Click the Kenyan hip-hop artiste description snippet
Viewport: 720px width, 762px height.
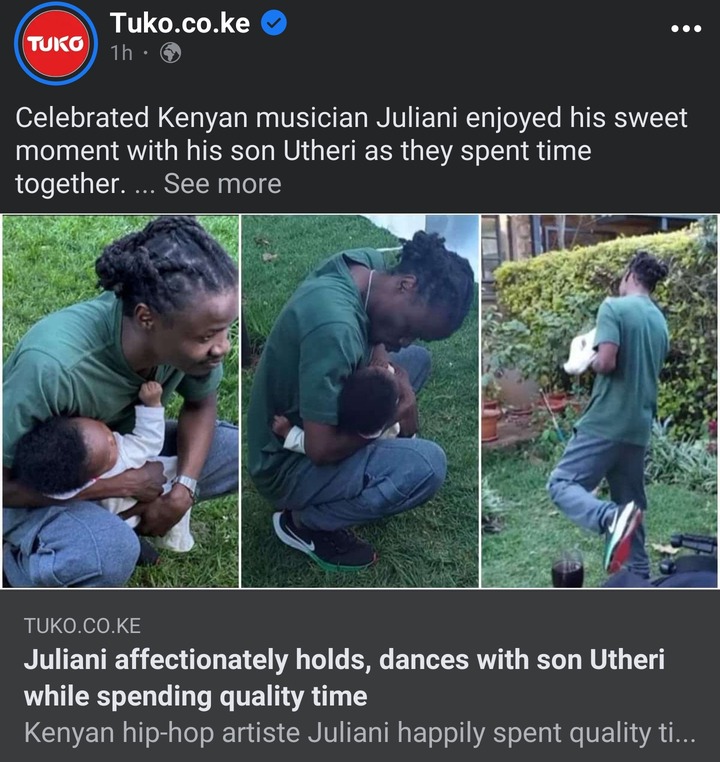[x=360, y=733]
